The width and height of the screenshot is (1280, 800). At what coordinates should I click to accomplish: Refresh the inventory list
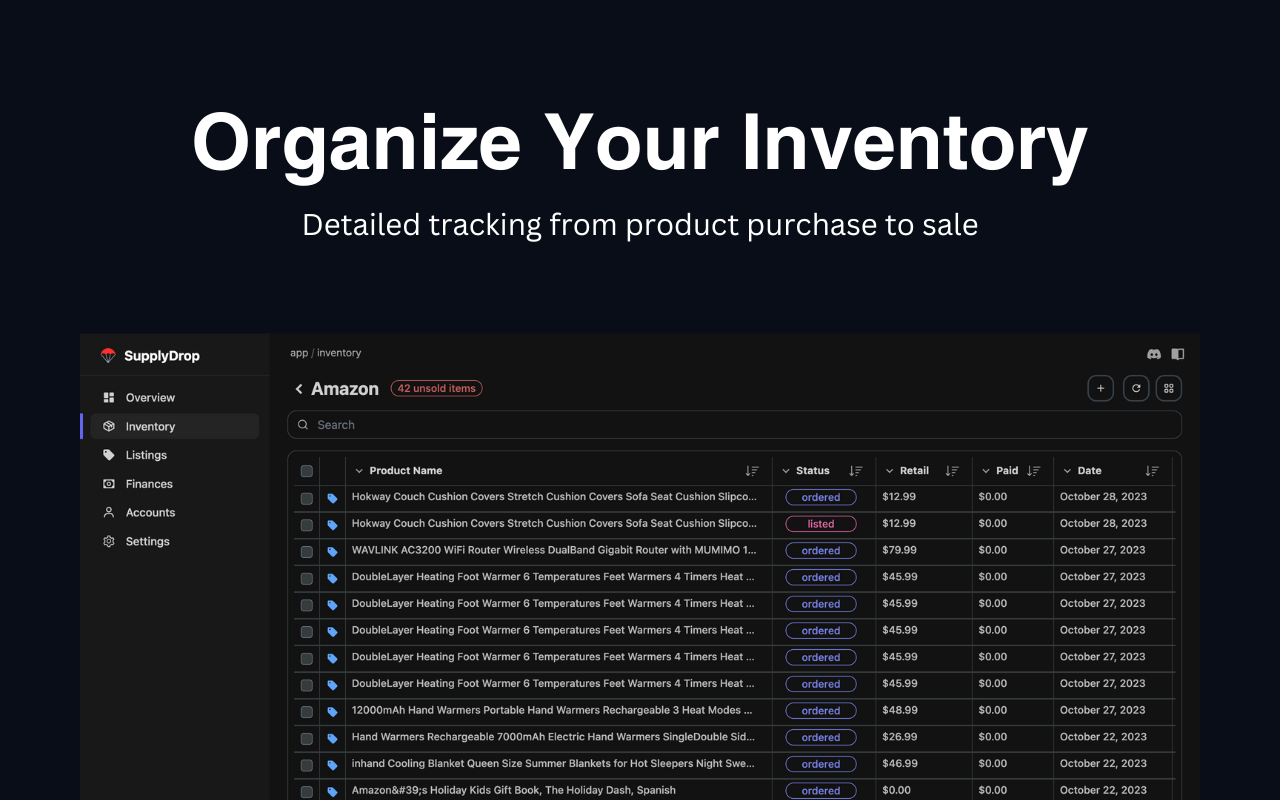[x=1136, y=388]
